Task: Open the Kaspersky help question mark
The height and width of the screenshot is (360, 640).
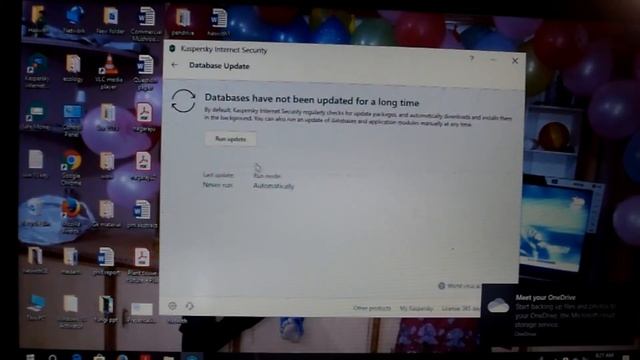Action: tap(471, 58)
